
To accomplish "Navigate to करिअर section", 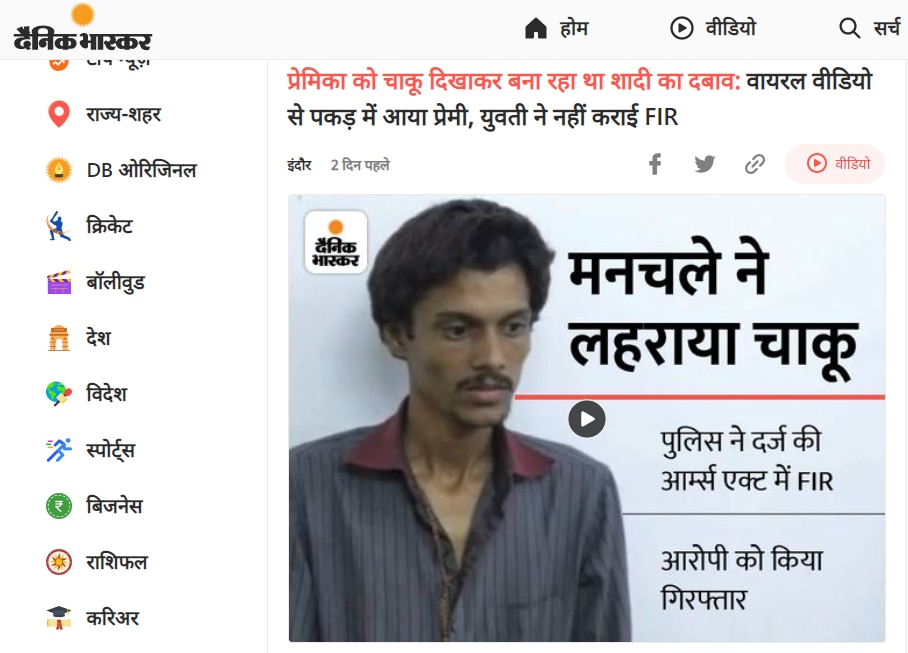I will (x=112, y=618).
